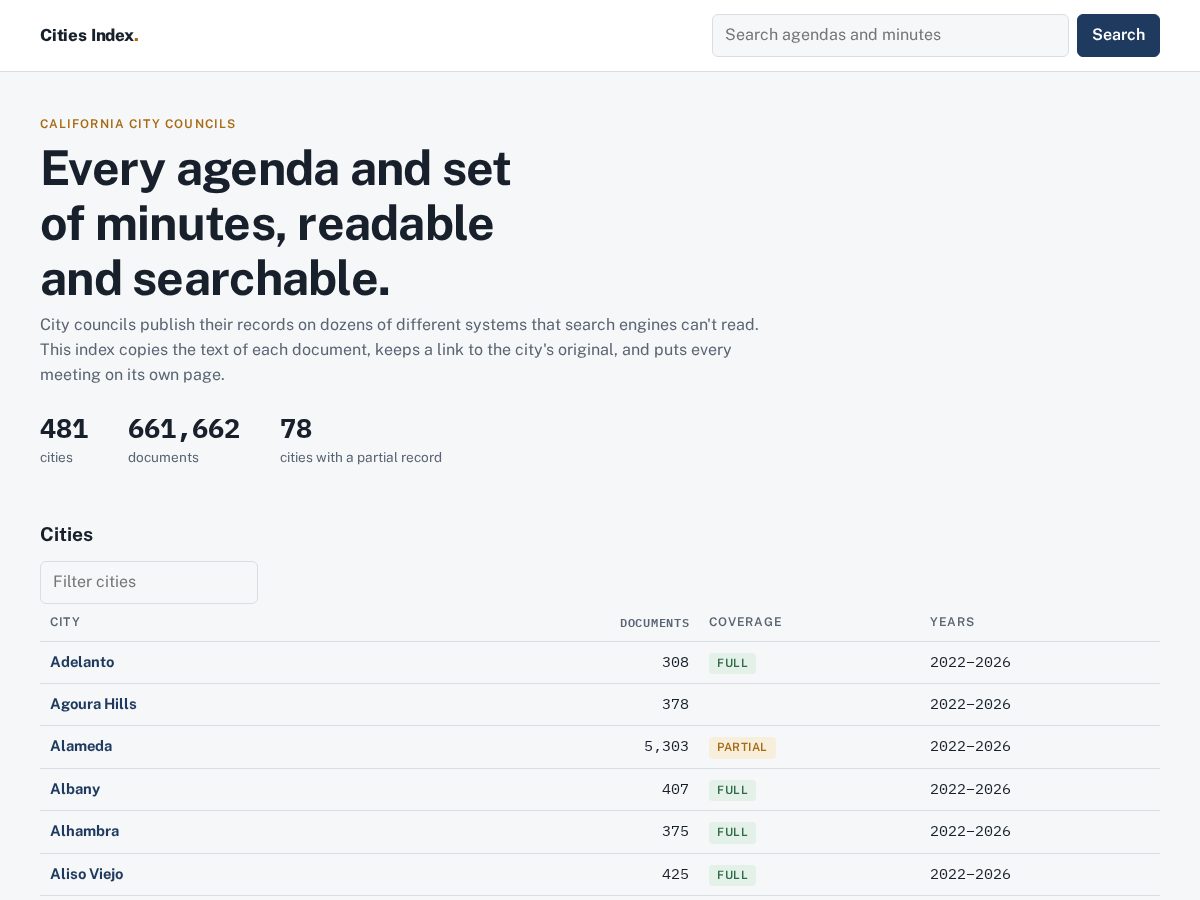
Task: Click the main headline about agendas and minutes
Action: (x=276, y=223)
